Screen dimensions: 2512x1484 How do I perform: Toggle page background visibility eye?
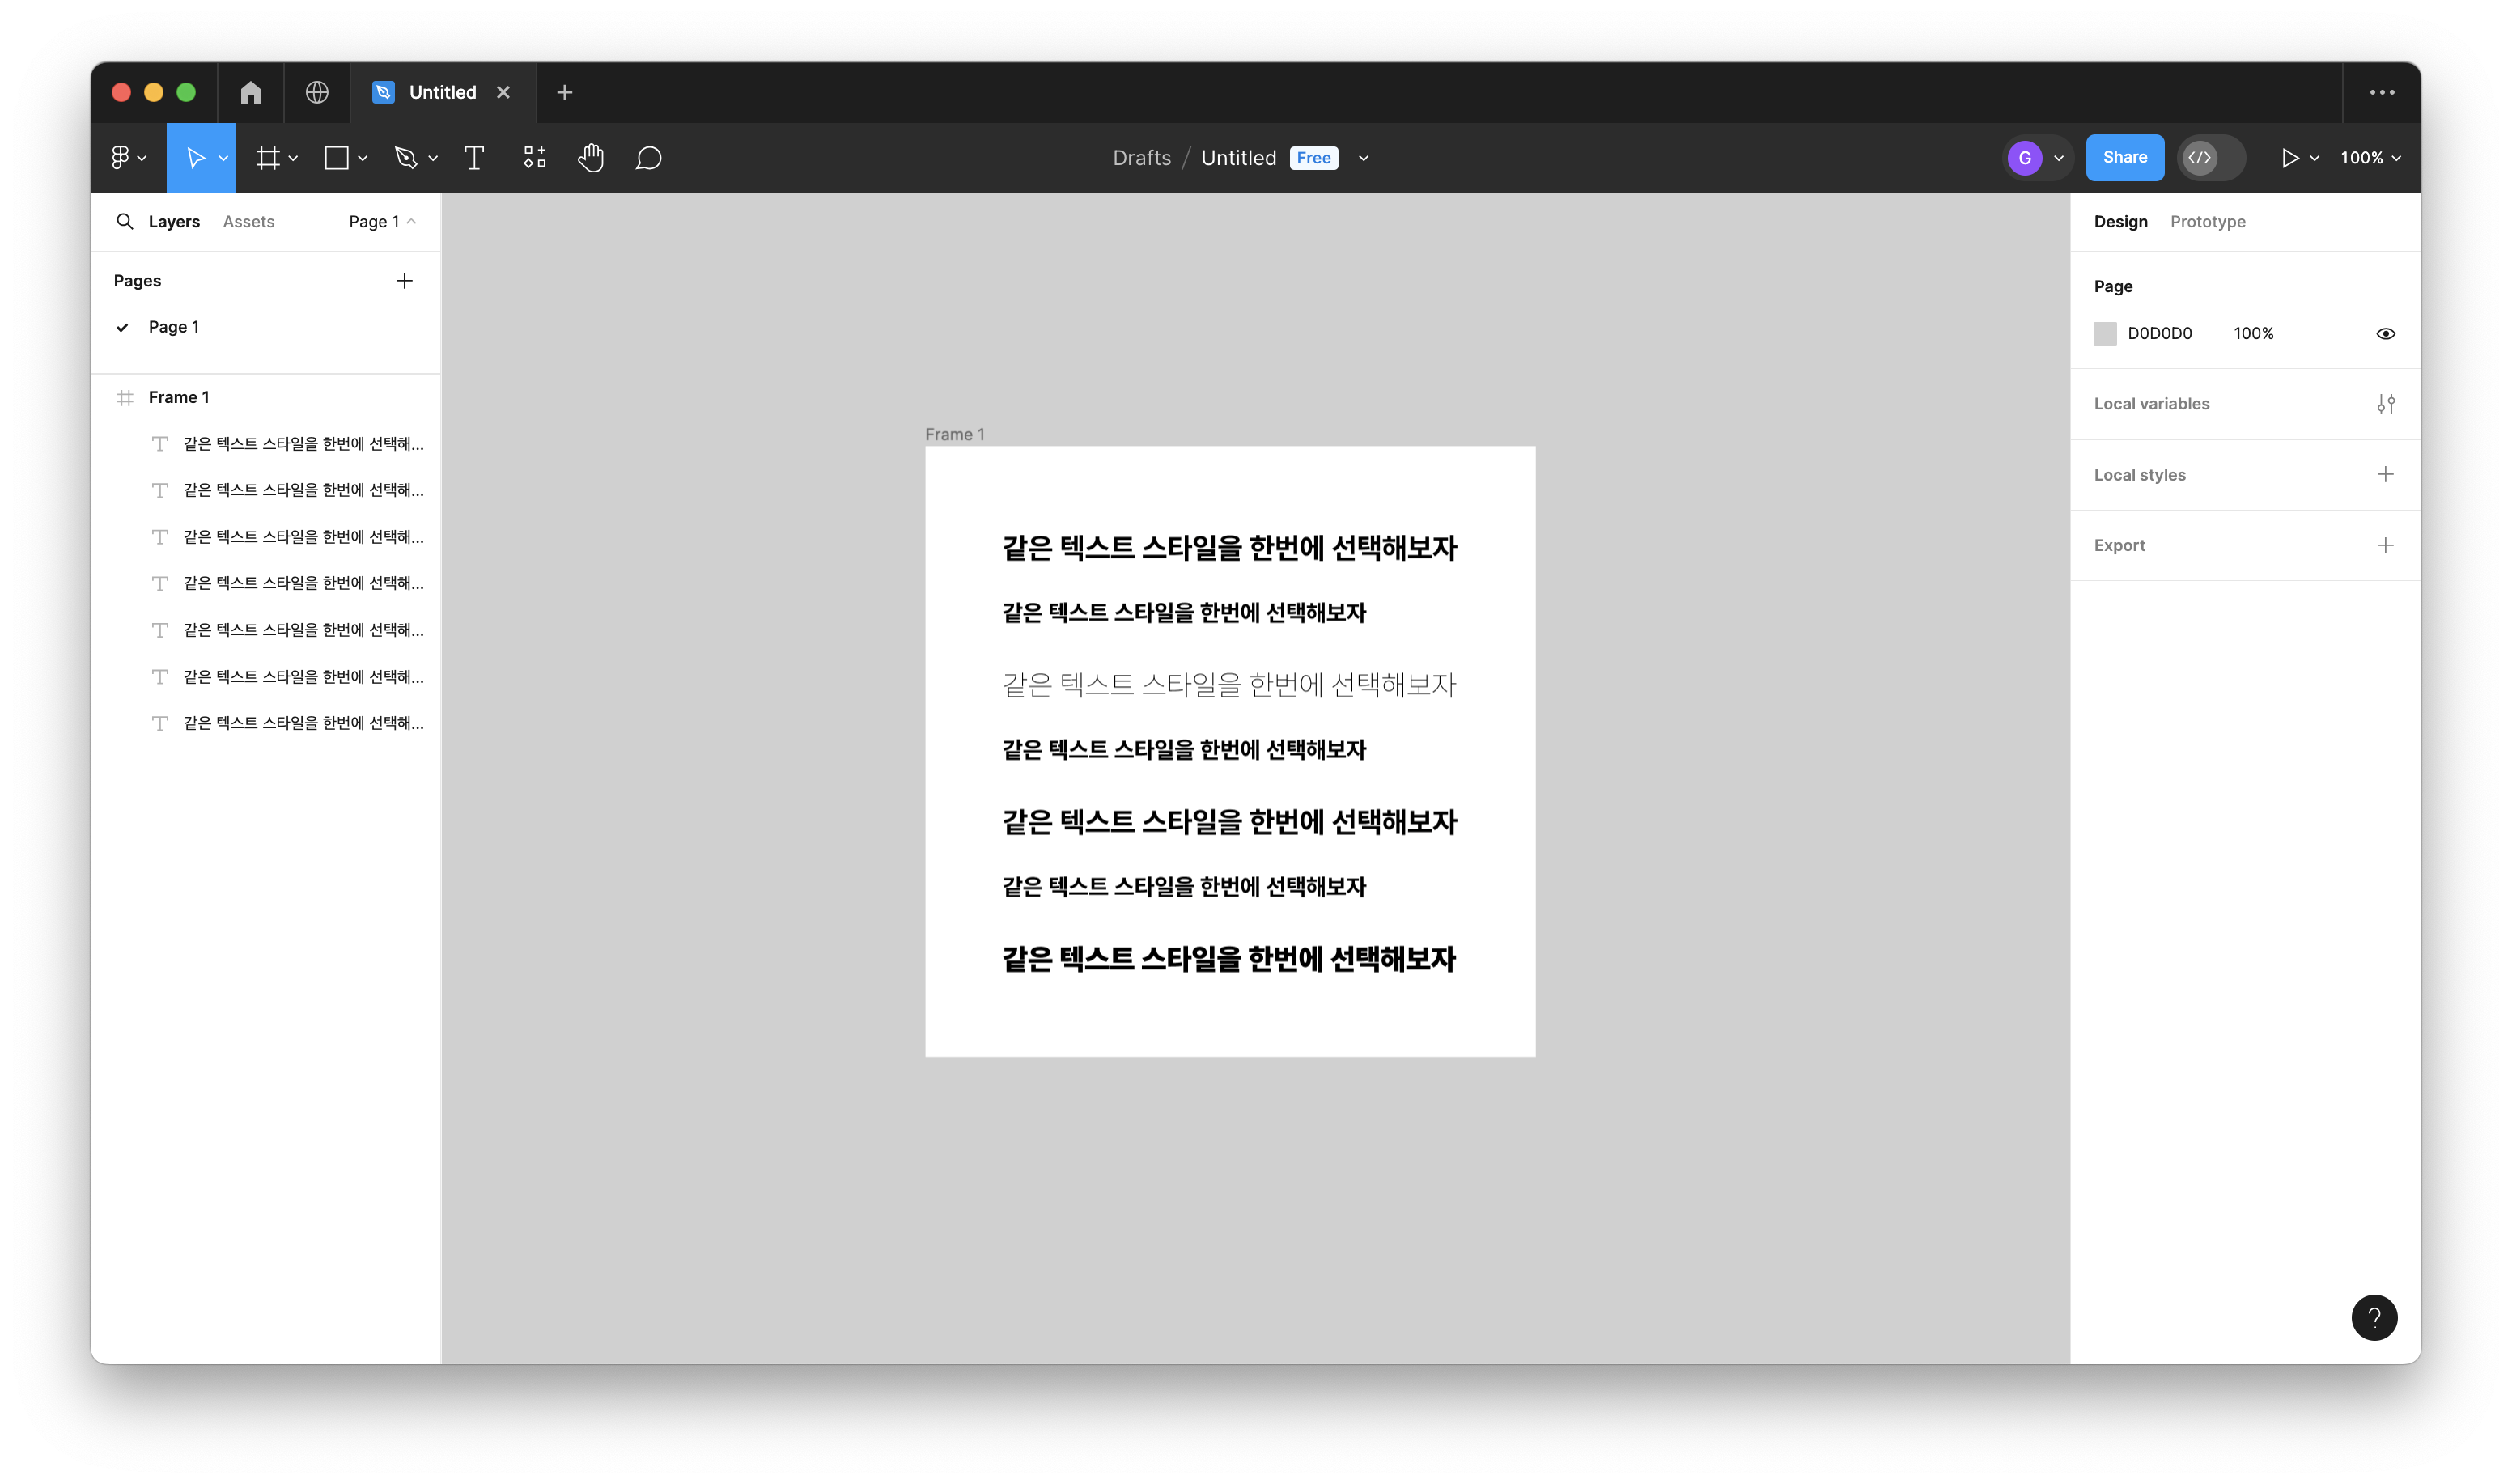[x=2385, y=334]
